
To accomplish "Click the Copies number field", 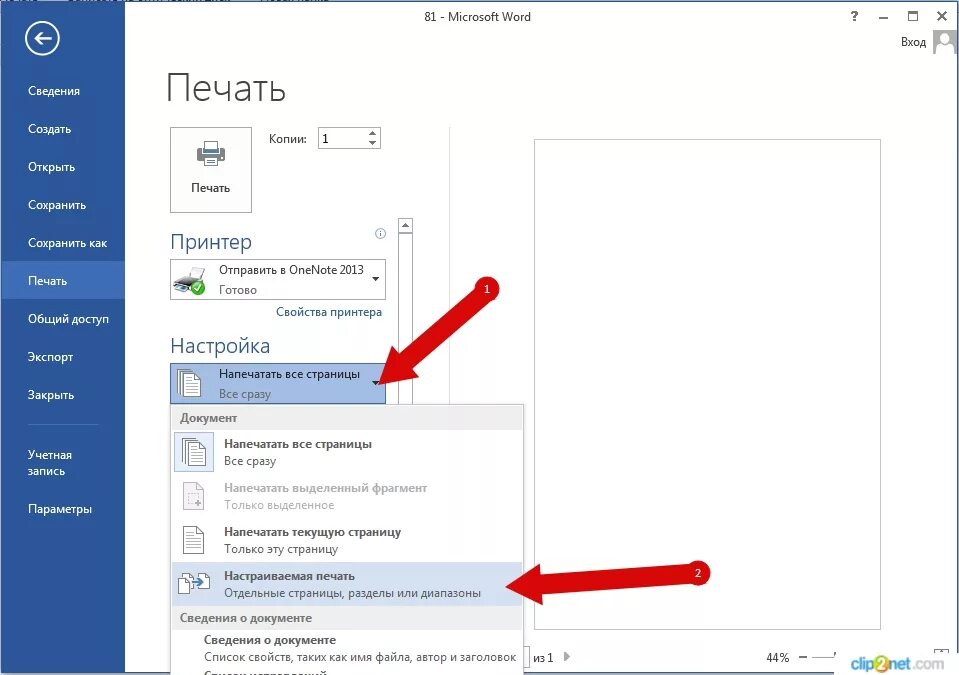I will point(342,138).
